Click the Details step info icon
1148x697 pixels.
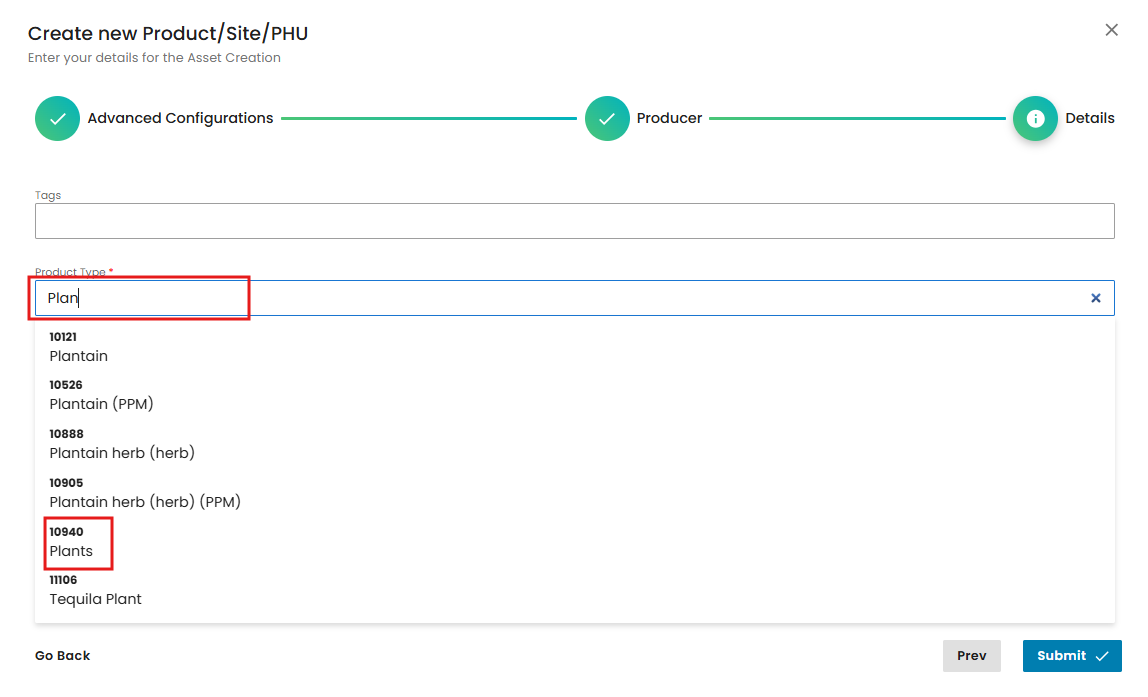tap(1035, 119)
